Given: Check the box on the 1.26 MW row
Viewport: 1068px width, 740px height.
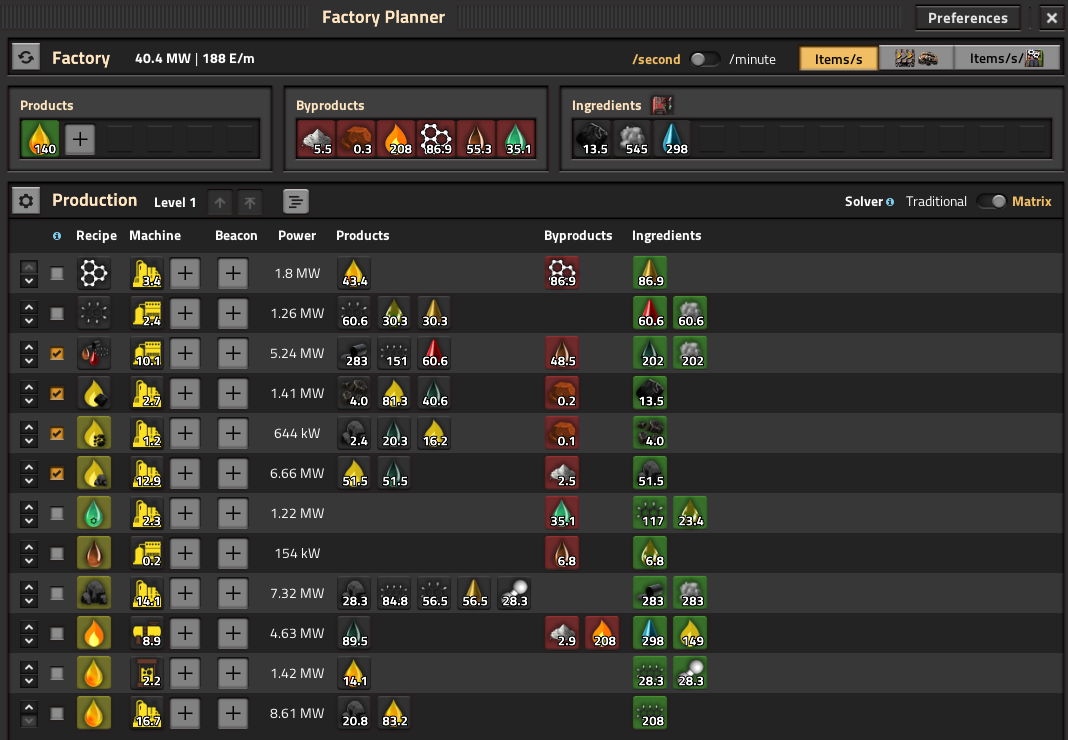Looking at the screenshot, I should [57, 313].
